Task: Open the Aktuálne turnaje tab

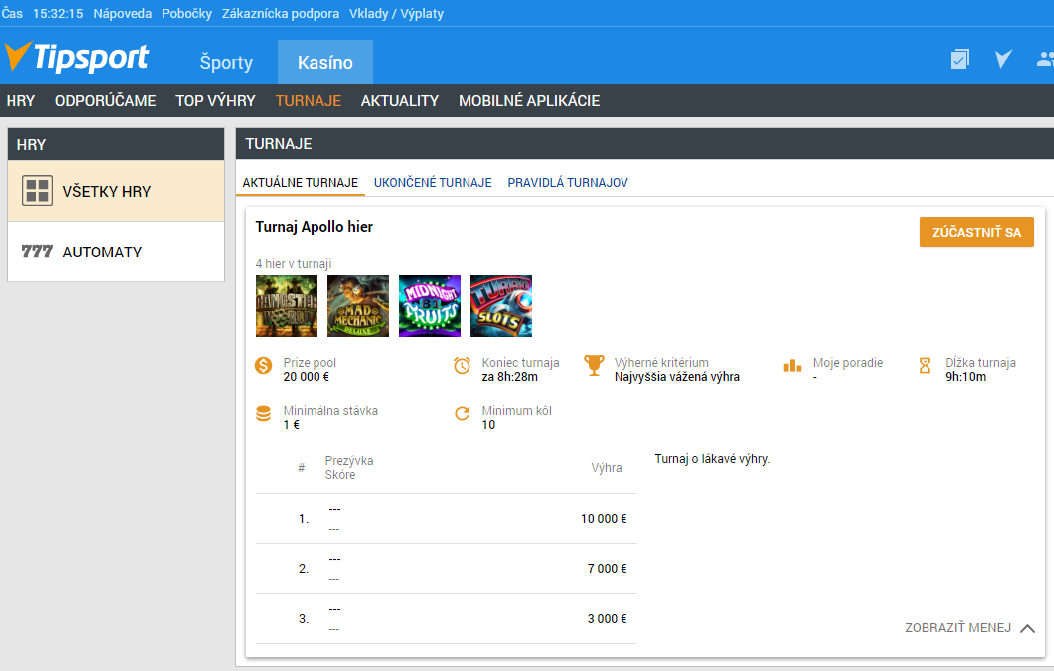Action: pos(300,182)
